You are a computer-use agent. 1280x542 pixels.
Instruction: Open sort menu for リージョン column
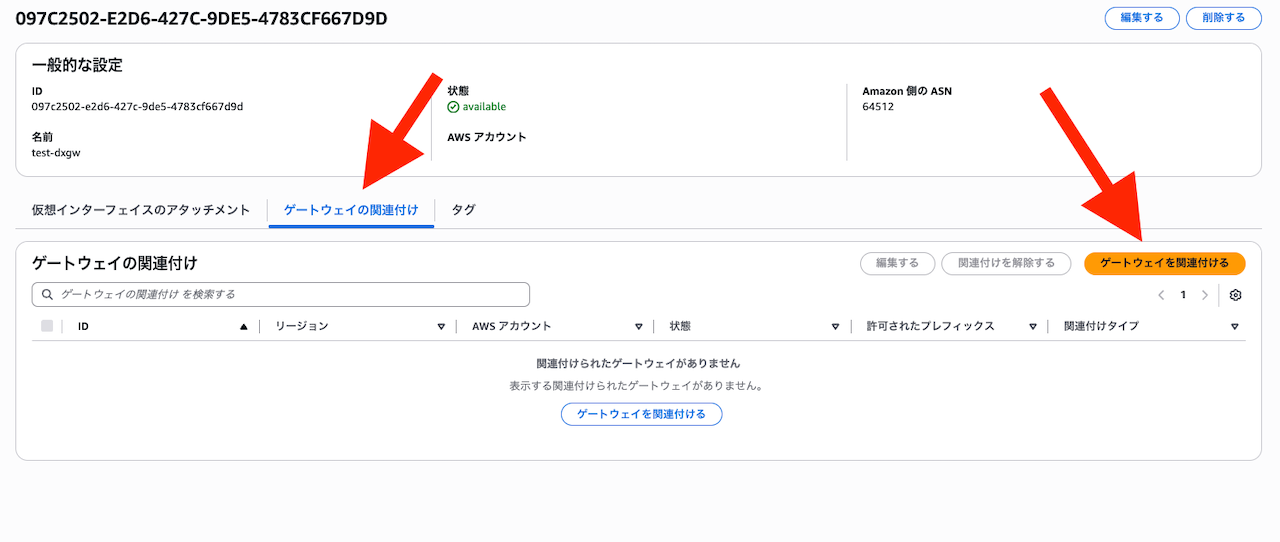[441, 327]
